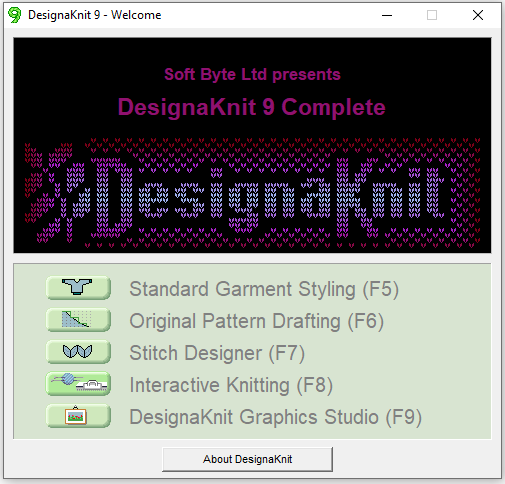Minimize the Welcome window
Image resolution: width=505 pixels, height=484 pixels.
[x=387, y=15]
